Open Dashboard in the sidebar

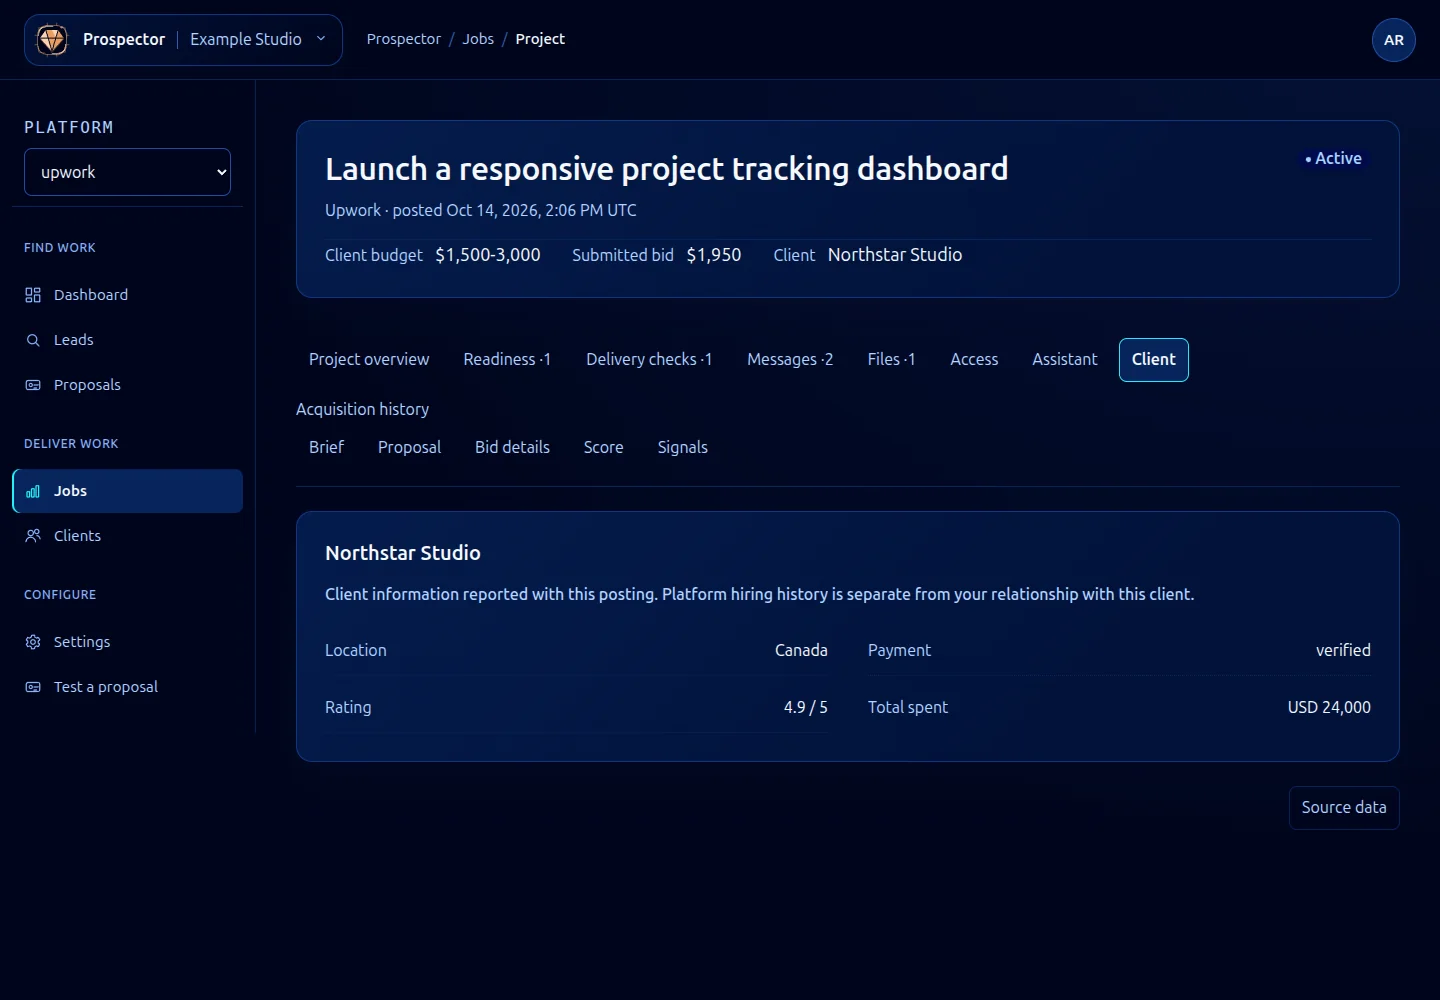pyautogui.click(x=127, y=295)
